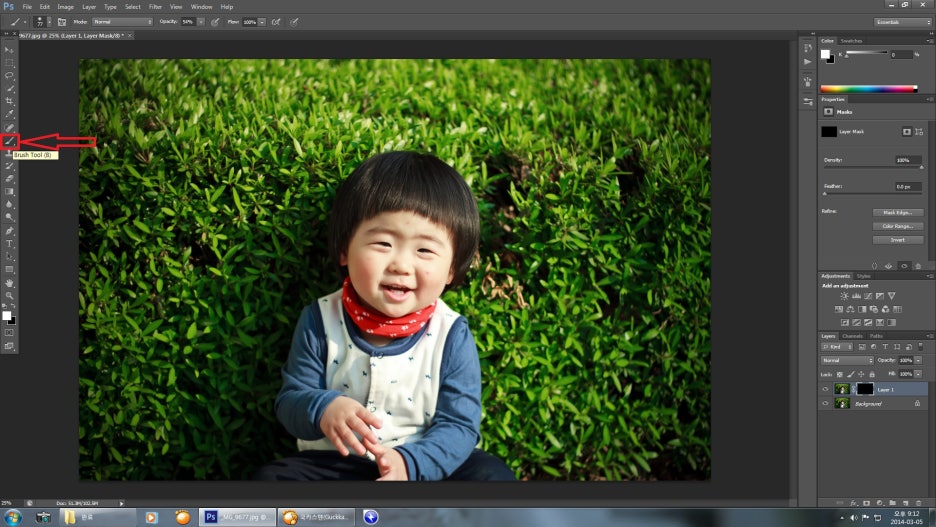Open the brush Mode dropdown
The height and width of the screenshot is (527, 936).
pyautogui.click(x=122, y=21)
